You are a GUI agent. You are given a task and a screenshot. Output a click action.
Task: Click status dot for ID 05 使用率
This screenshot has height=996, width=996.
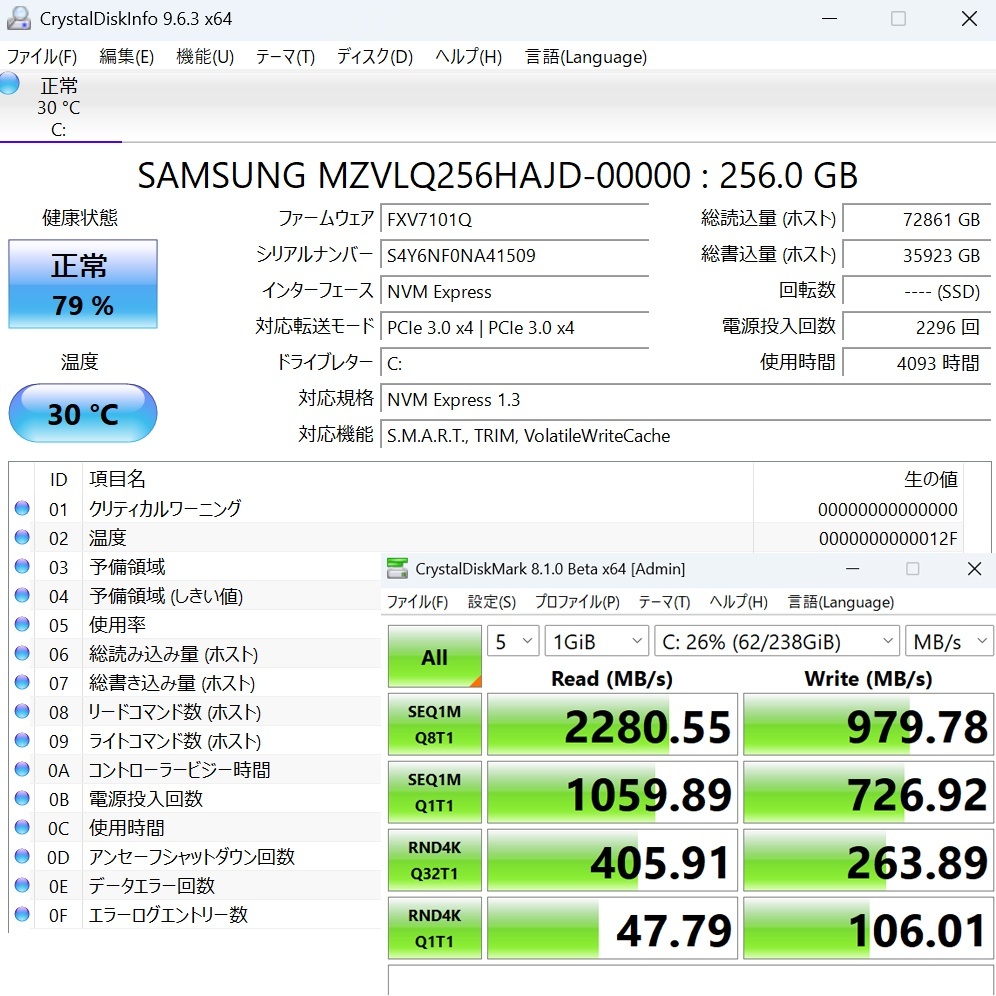[x=22, y=624]
